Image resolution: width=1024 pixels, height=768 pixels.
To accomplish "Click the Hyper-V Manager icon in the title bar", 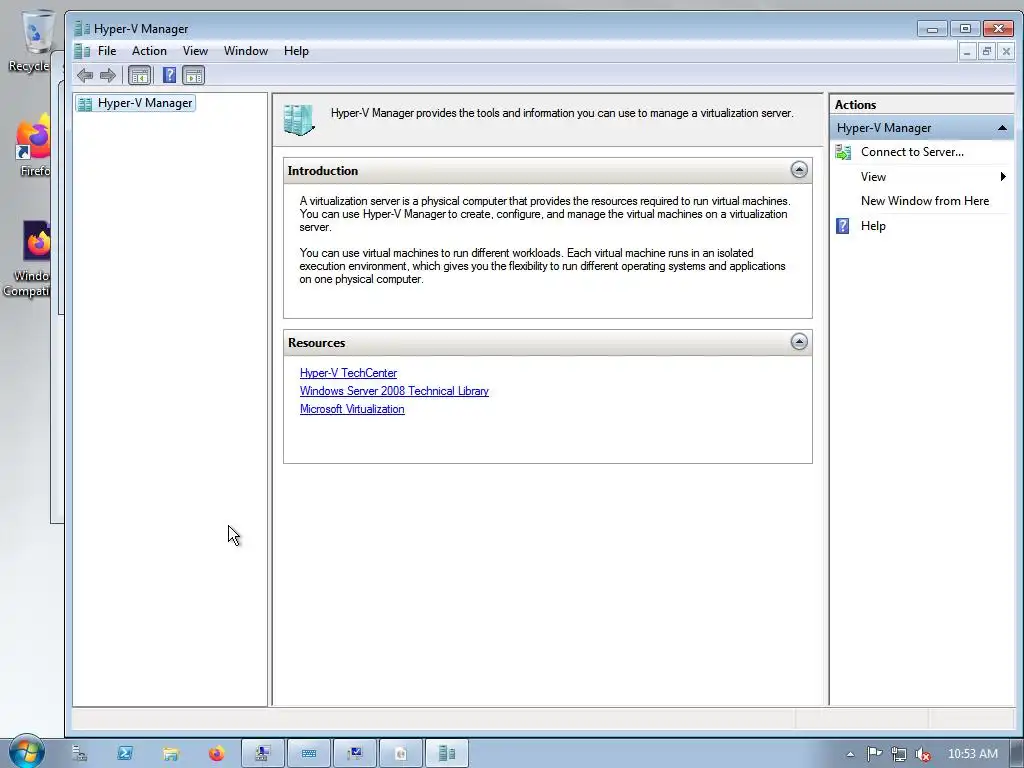I will tap(82, 29).
